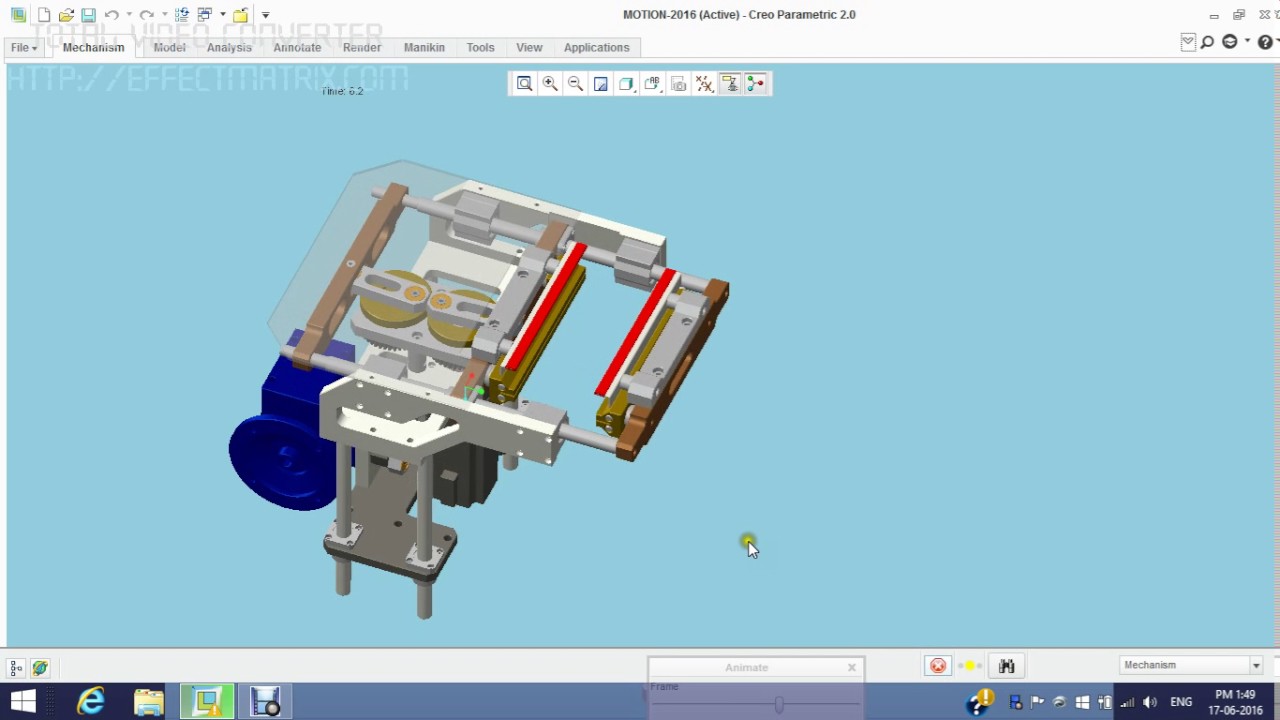Screen dimensions: 1280x720
Task: Toggle the Annotation Display icon
Action: pos(729,84)
